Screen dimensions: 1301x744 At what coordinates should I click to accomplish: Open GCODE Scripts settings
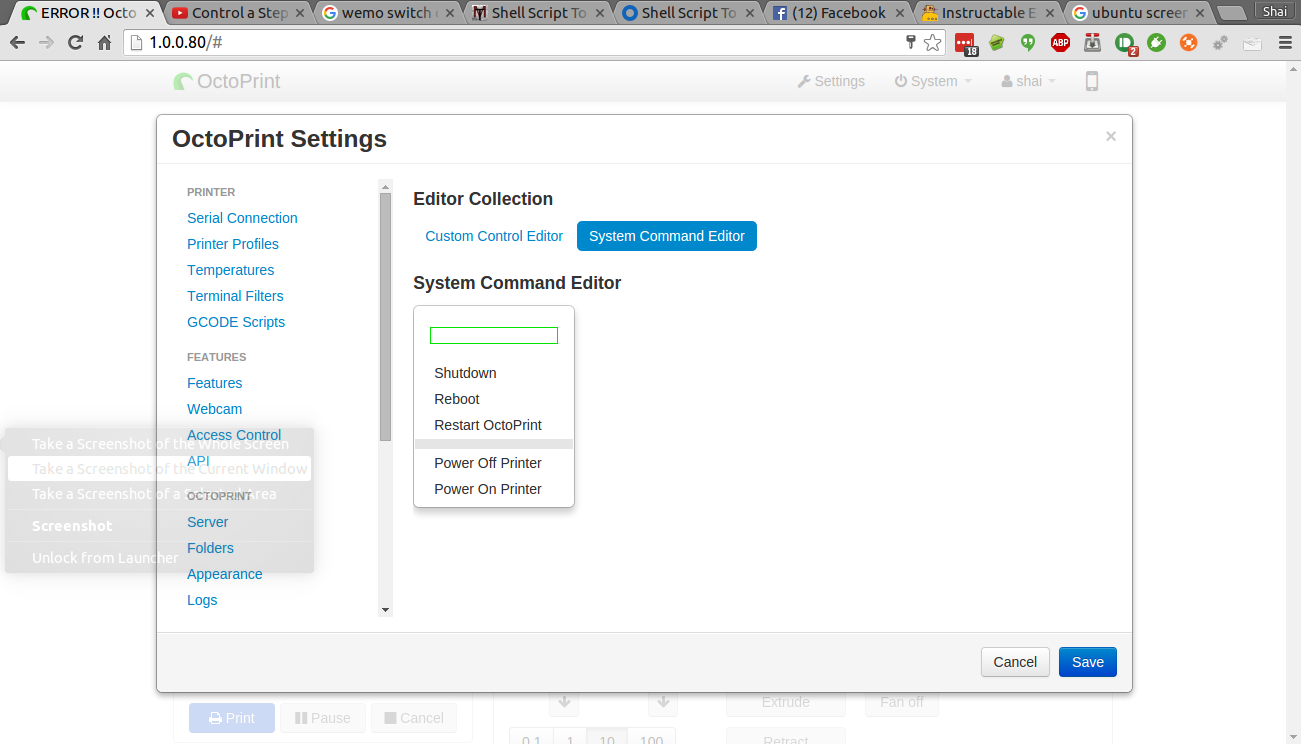[236, 322]
